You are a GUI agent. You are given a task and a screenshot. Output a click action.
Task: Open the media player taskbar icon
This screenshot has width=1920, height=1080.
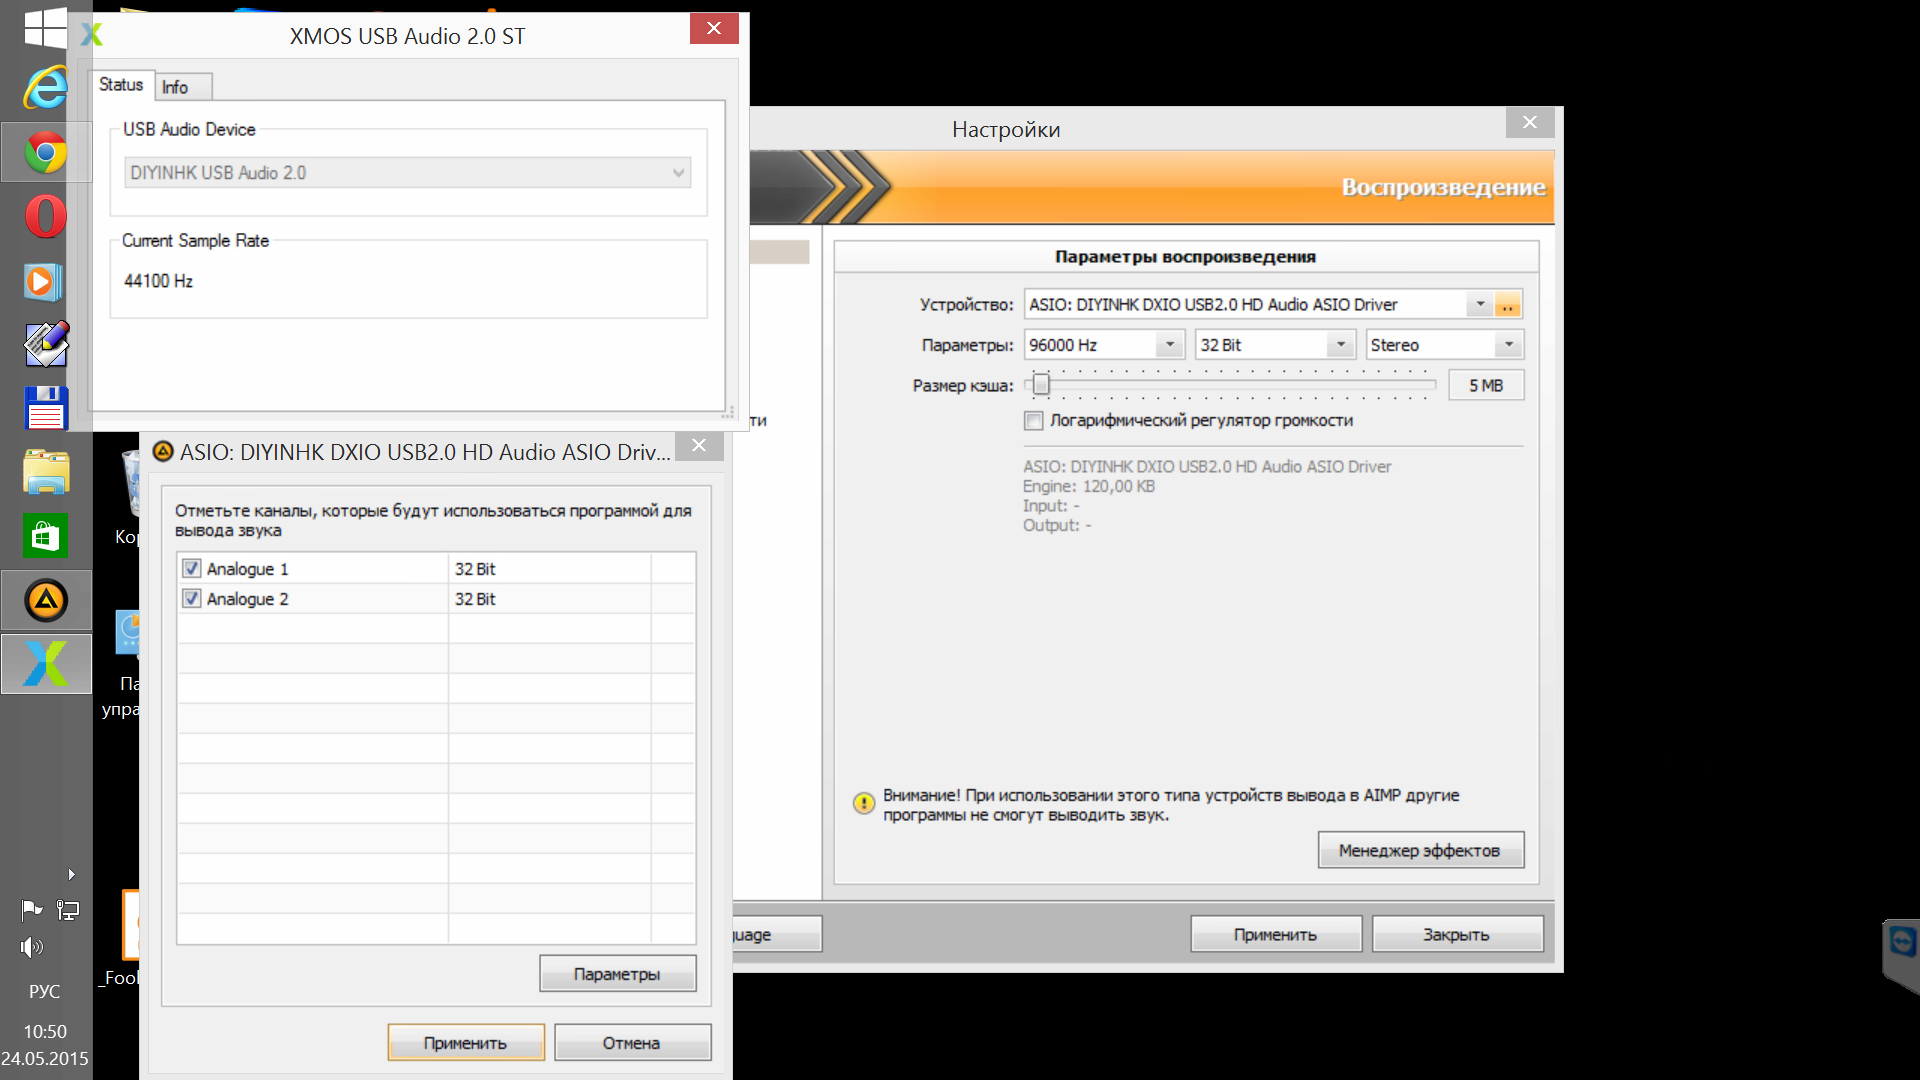tap(43, 282)
